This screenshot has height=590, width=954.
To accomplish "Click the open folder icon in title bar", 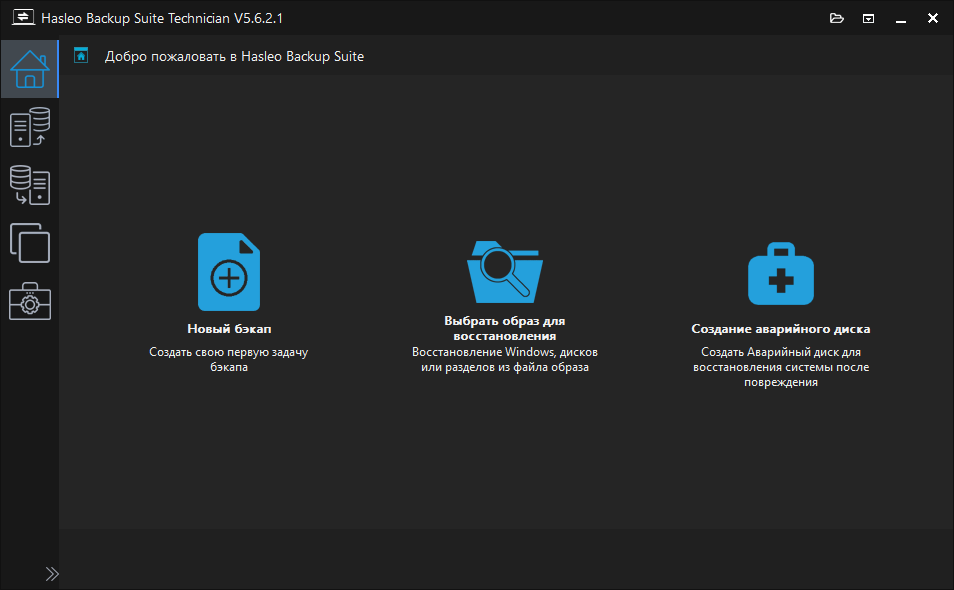I will (837, 18).
